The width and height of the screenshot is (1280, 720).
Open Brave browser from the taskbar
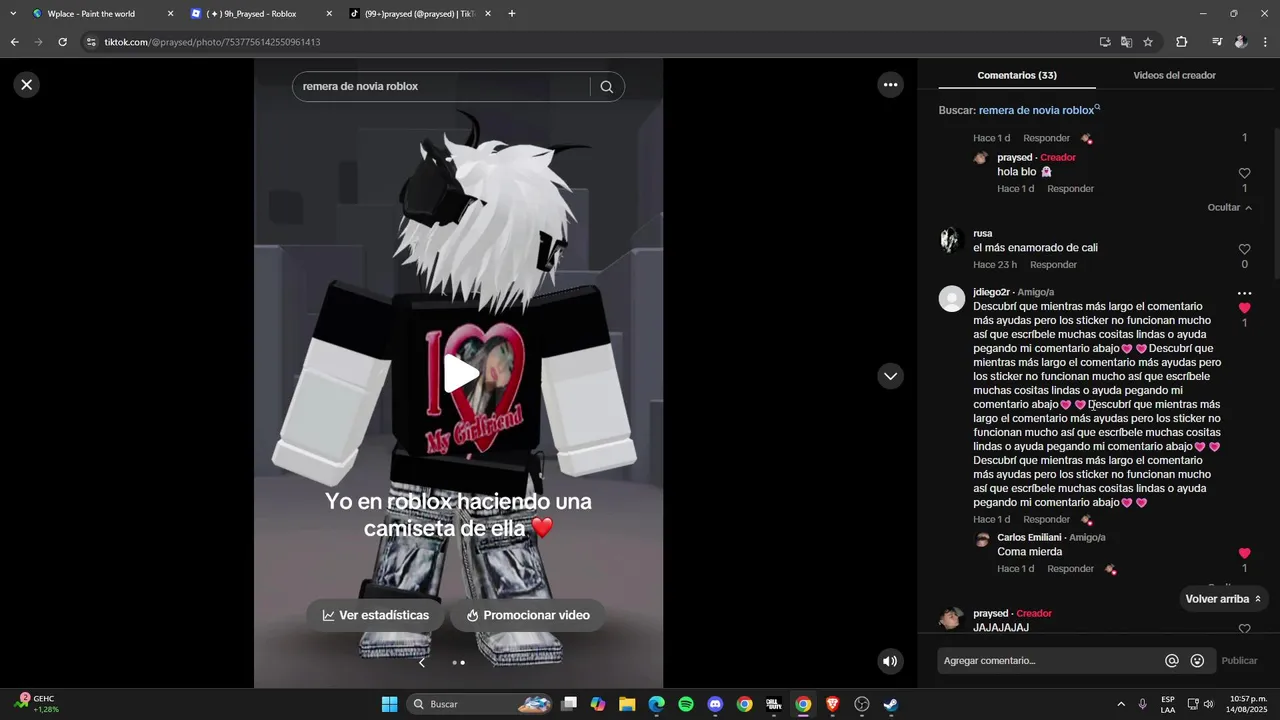point(833,704)
